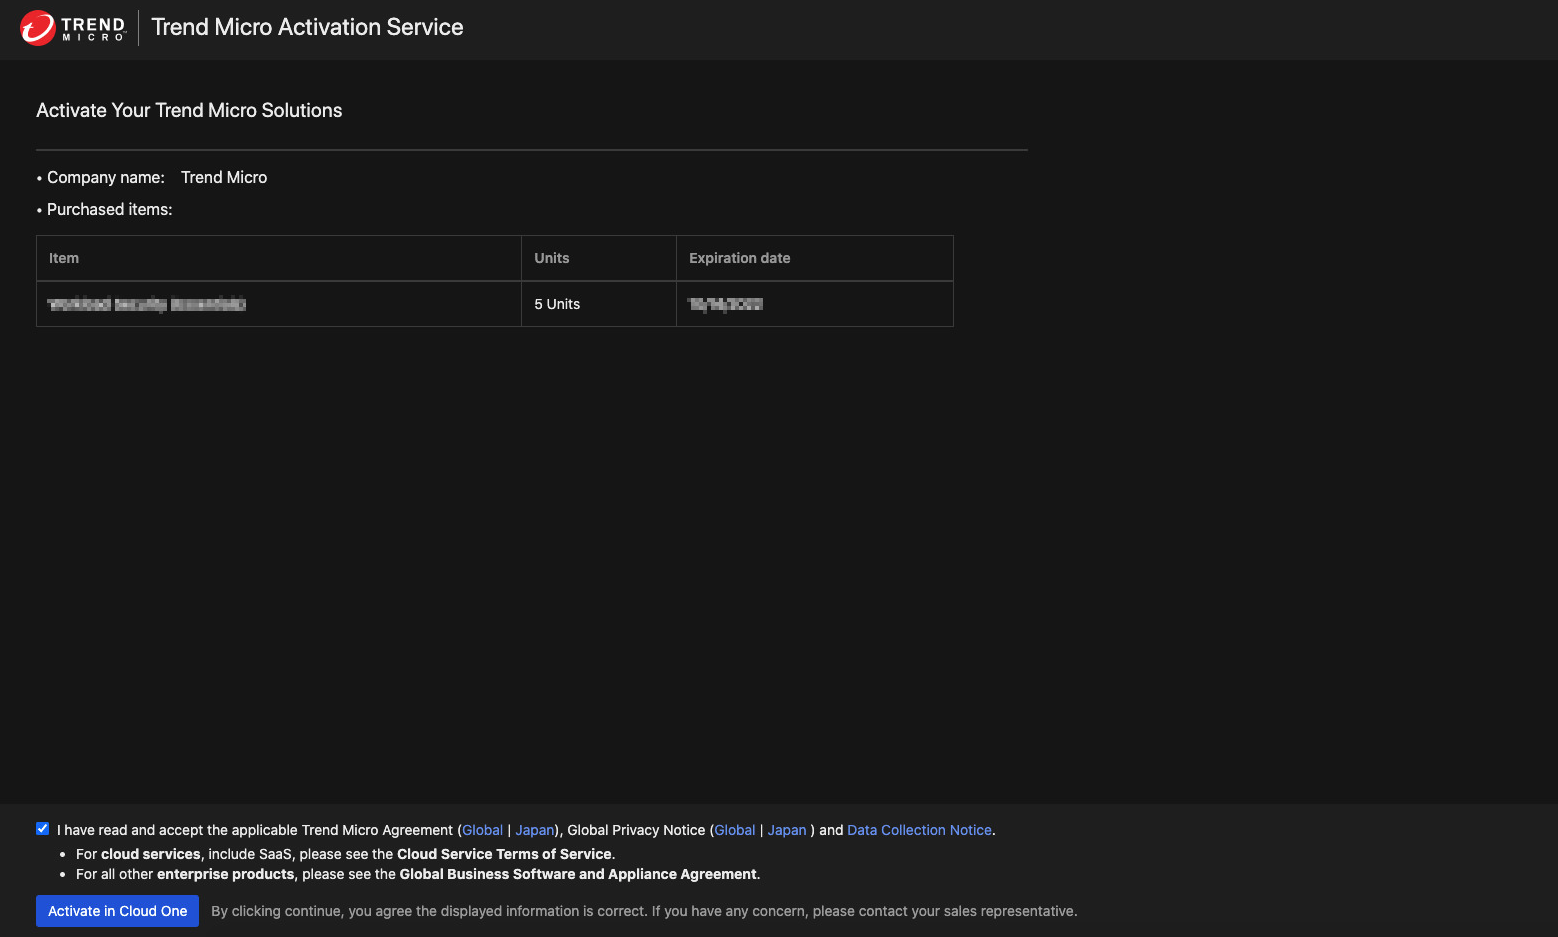Click the company name value Trend Micro
This screenshot has width=1558, height=937.
[224, 177]
